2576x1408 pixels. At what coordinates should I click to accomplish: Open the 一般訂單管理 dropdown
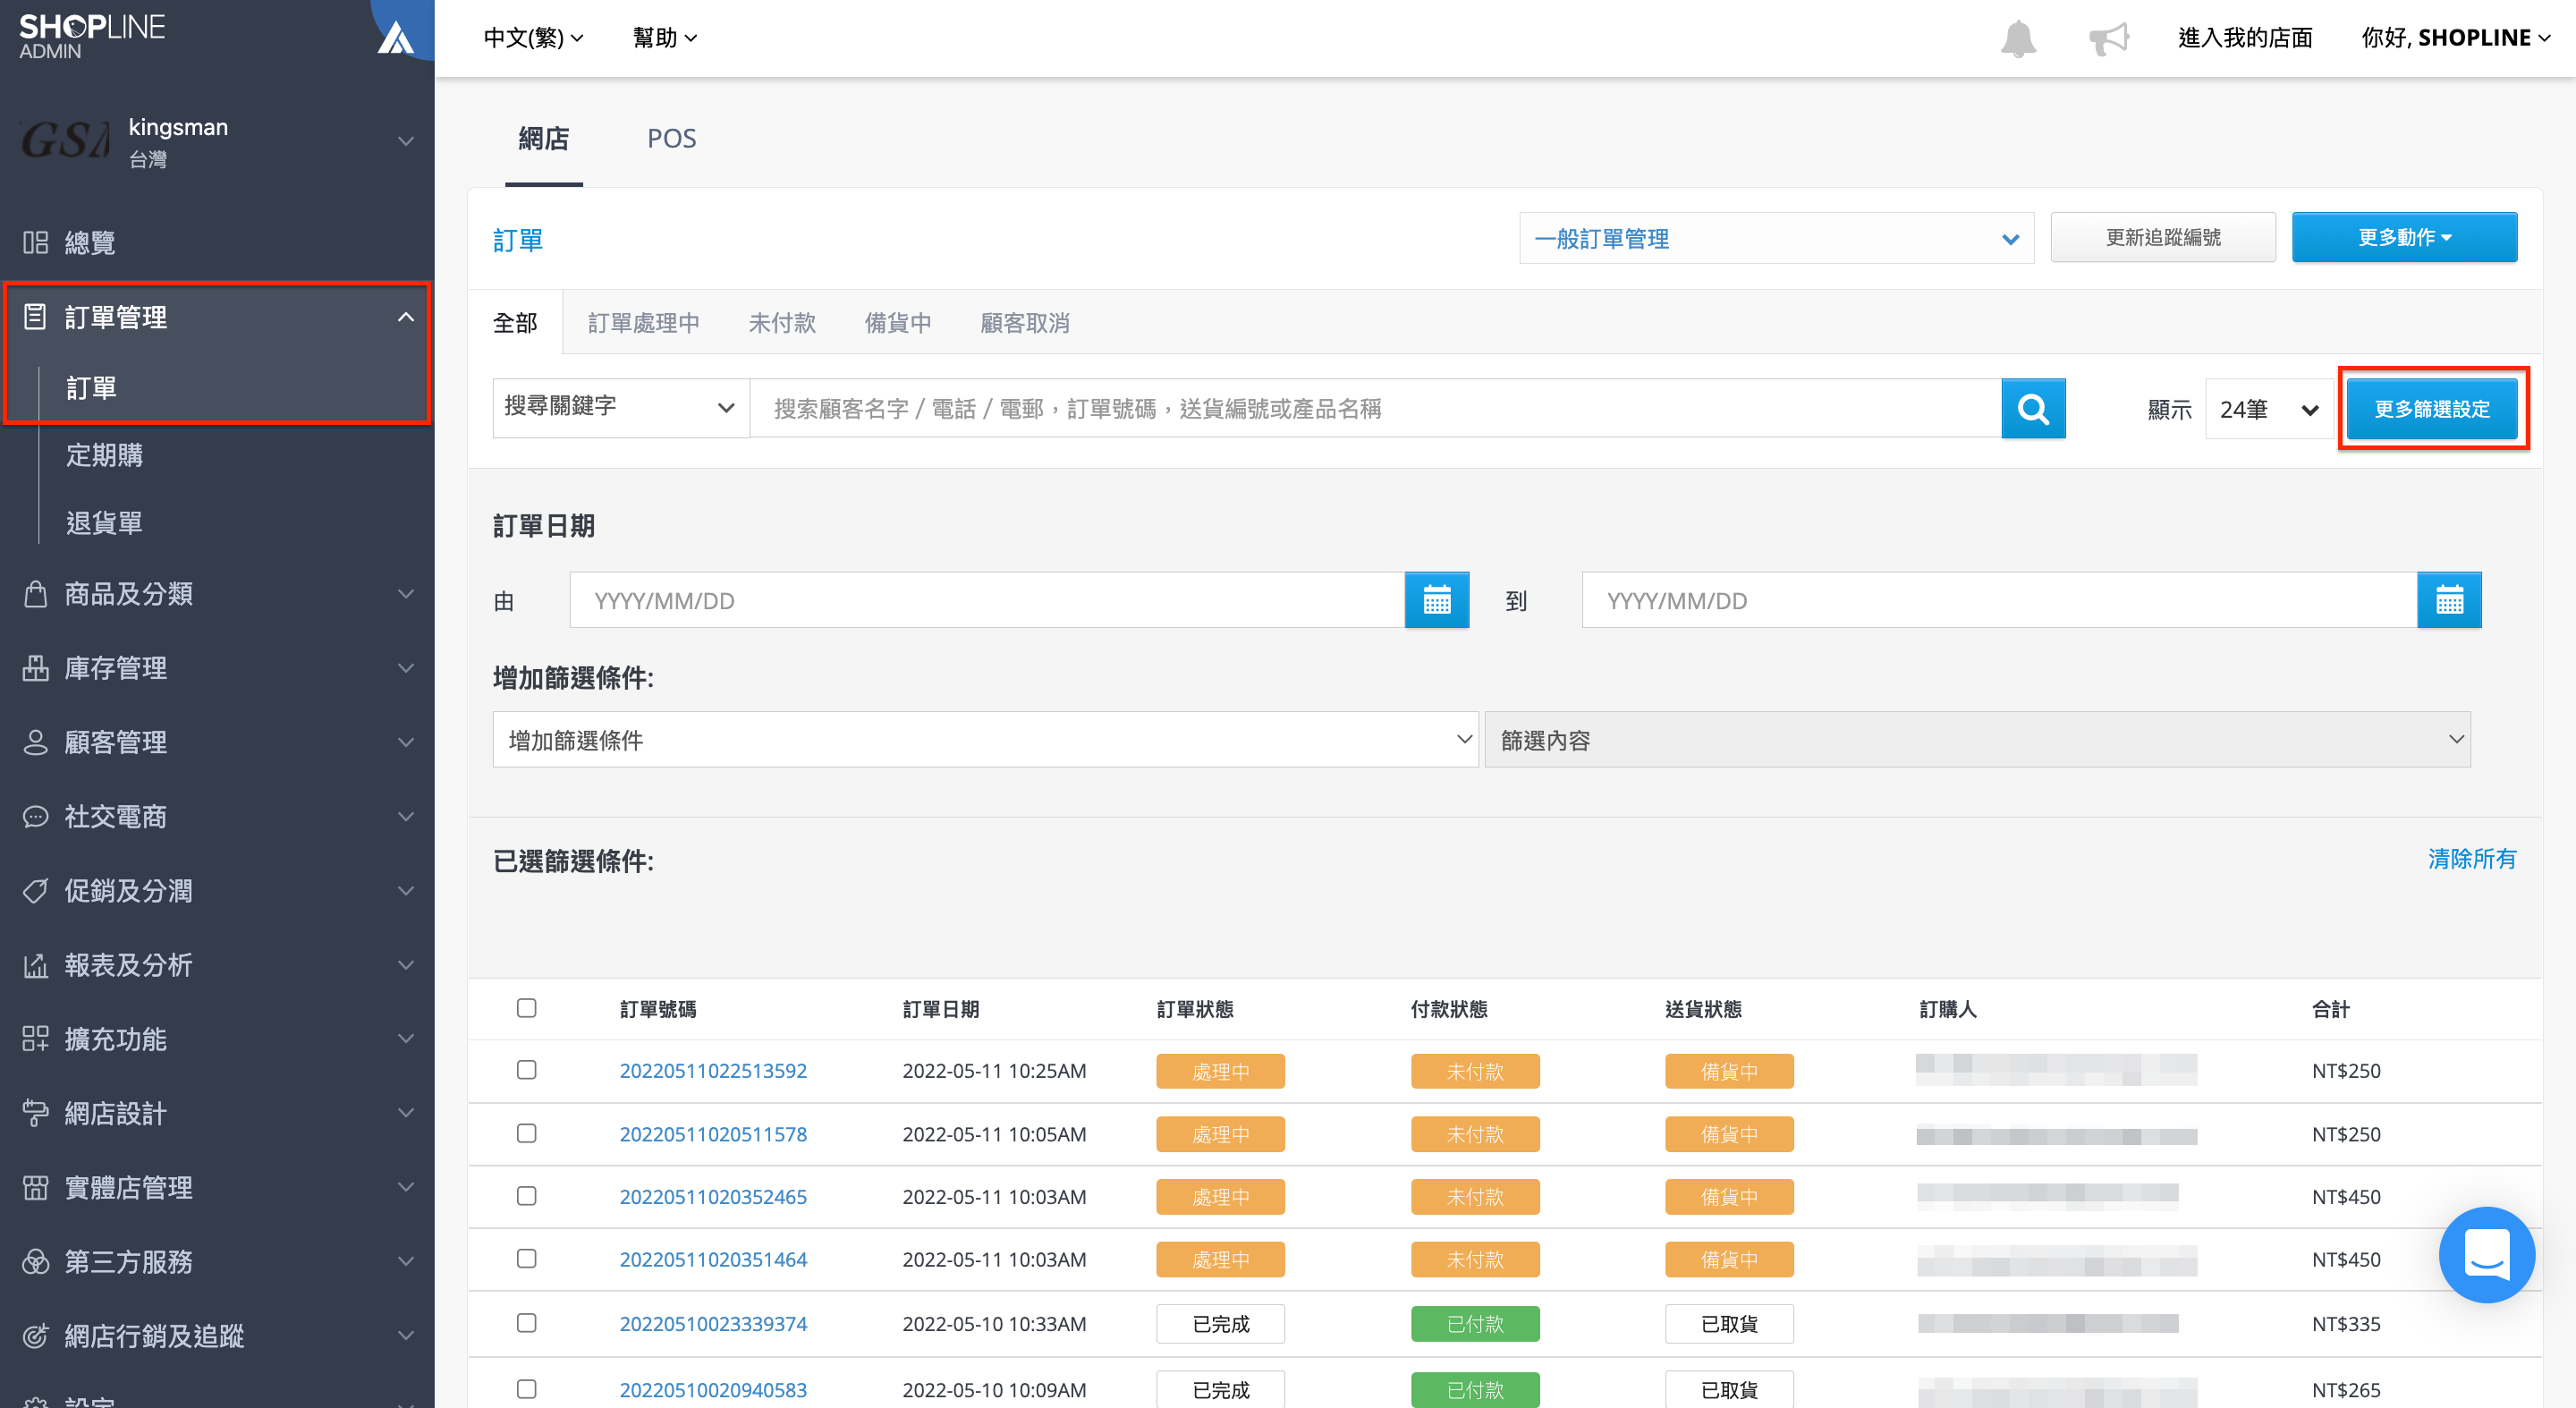pyautogui.click(x=1776, y=238)
